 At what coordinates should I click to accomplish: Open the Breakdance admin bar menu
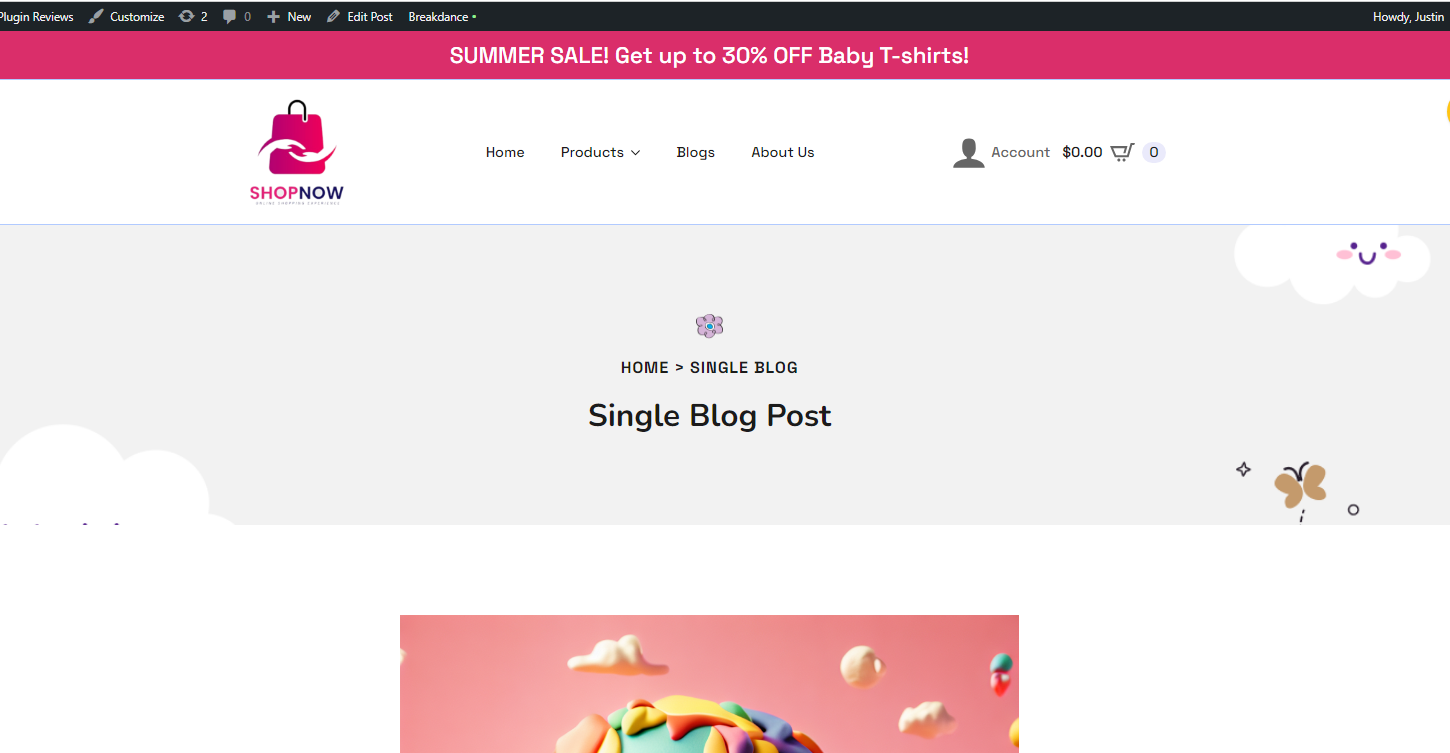pyautogui.click(x=442, y=16)
